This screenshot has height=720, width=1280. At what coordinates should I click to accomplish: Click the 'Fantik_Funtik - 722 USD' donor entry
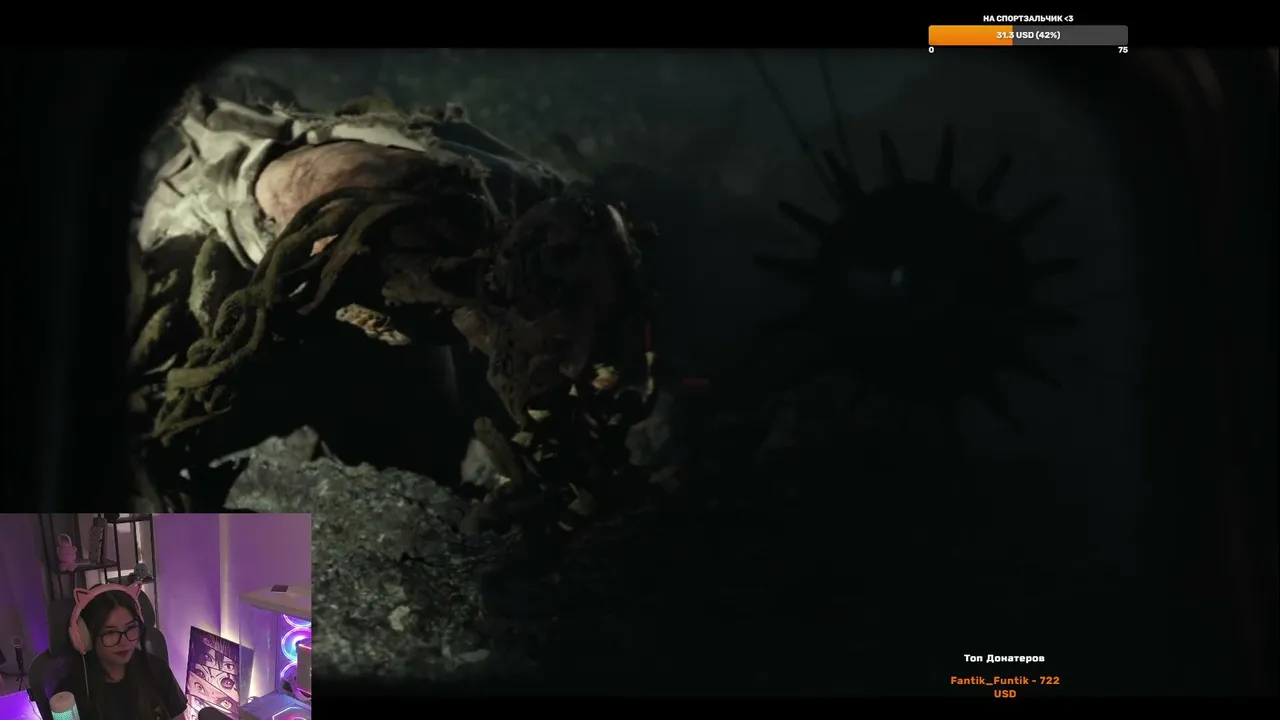[1005, 687]
